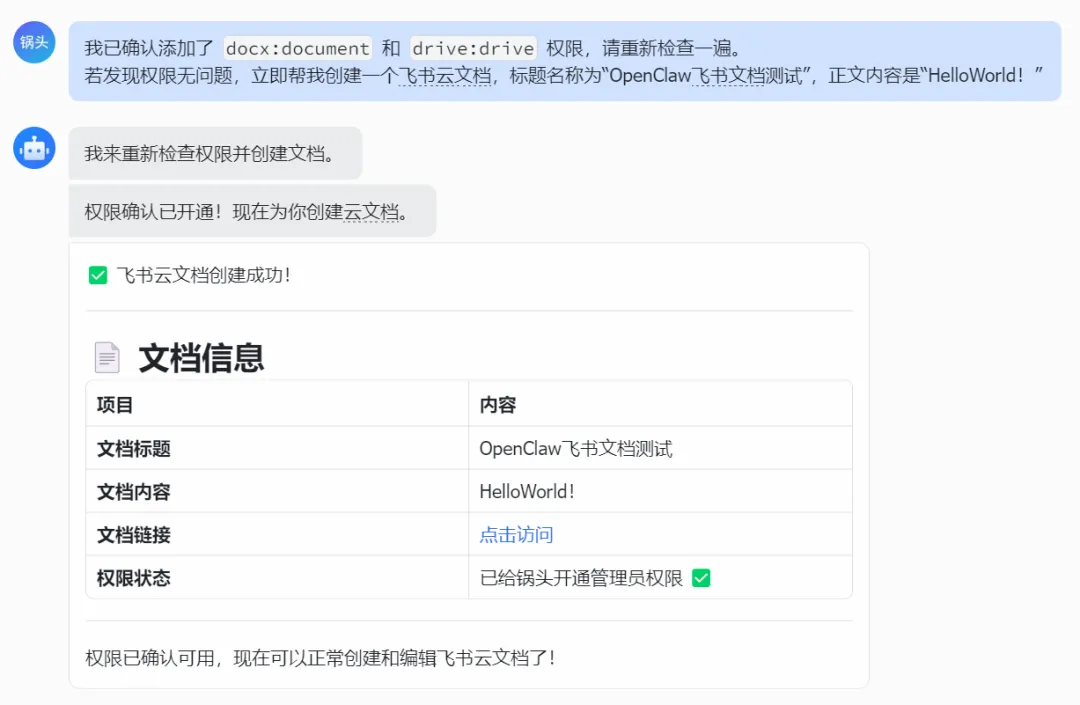Click the message 我来重新检查权限并创建文档
The image size is (1080, 705).
pyautogui.click(x=215, y=154)
